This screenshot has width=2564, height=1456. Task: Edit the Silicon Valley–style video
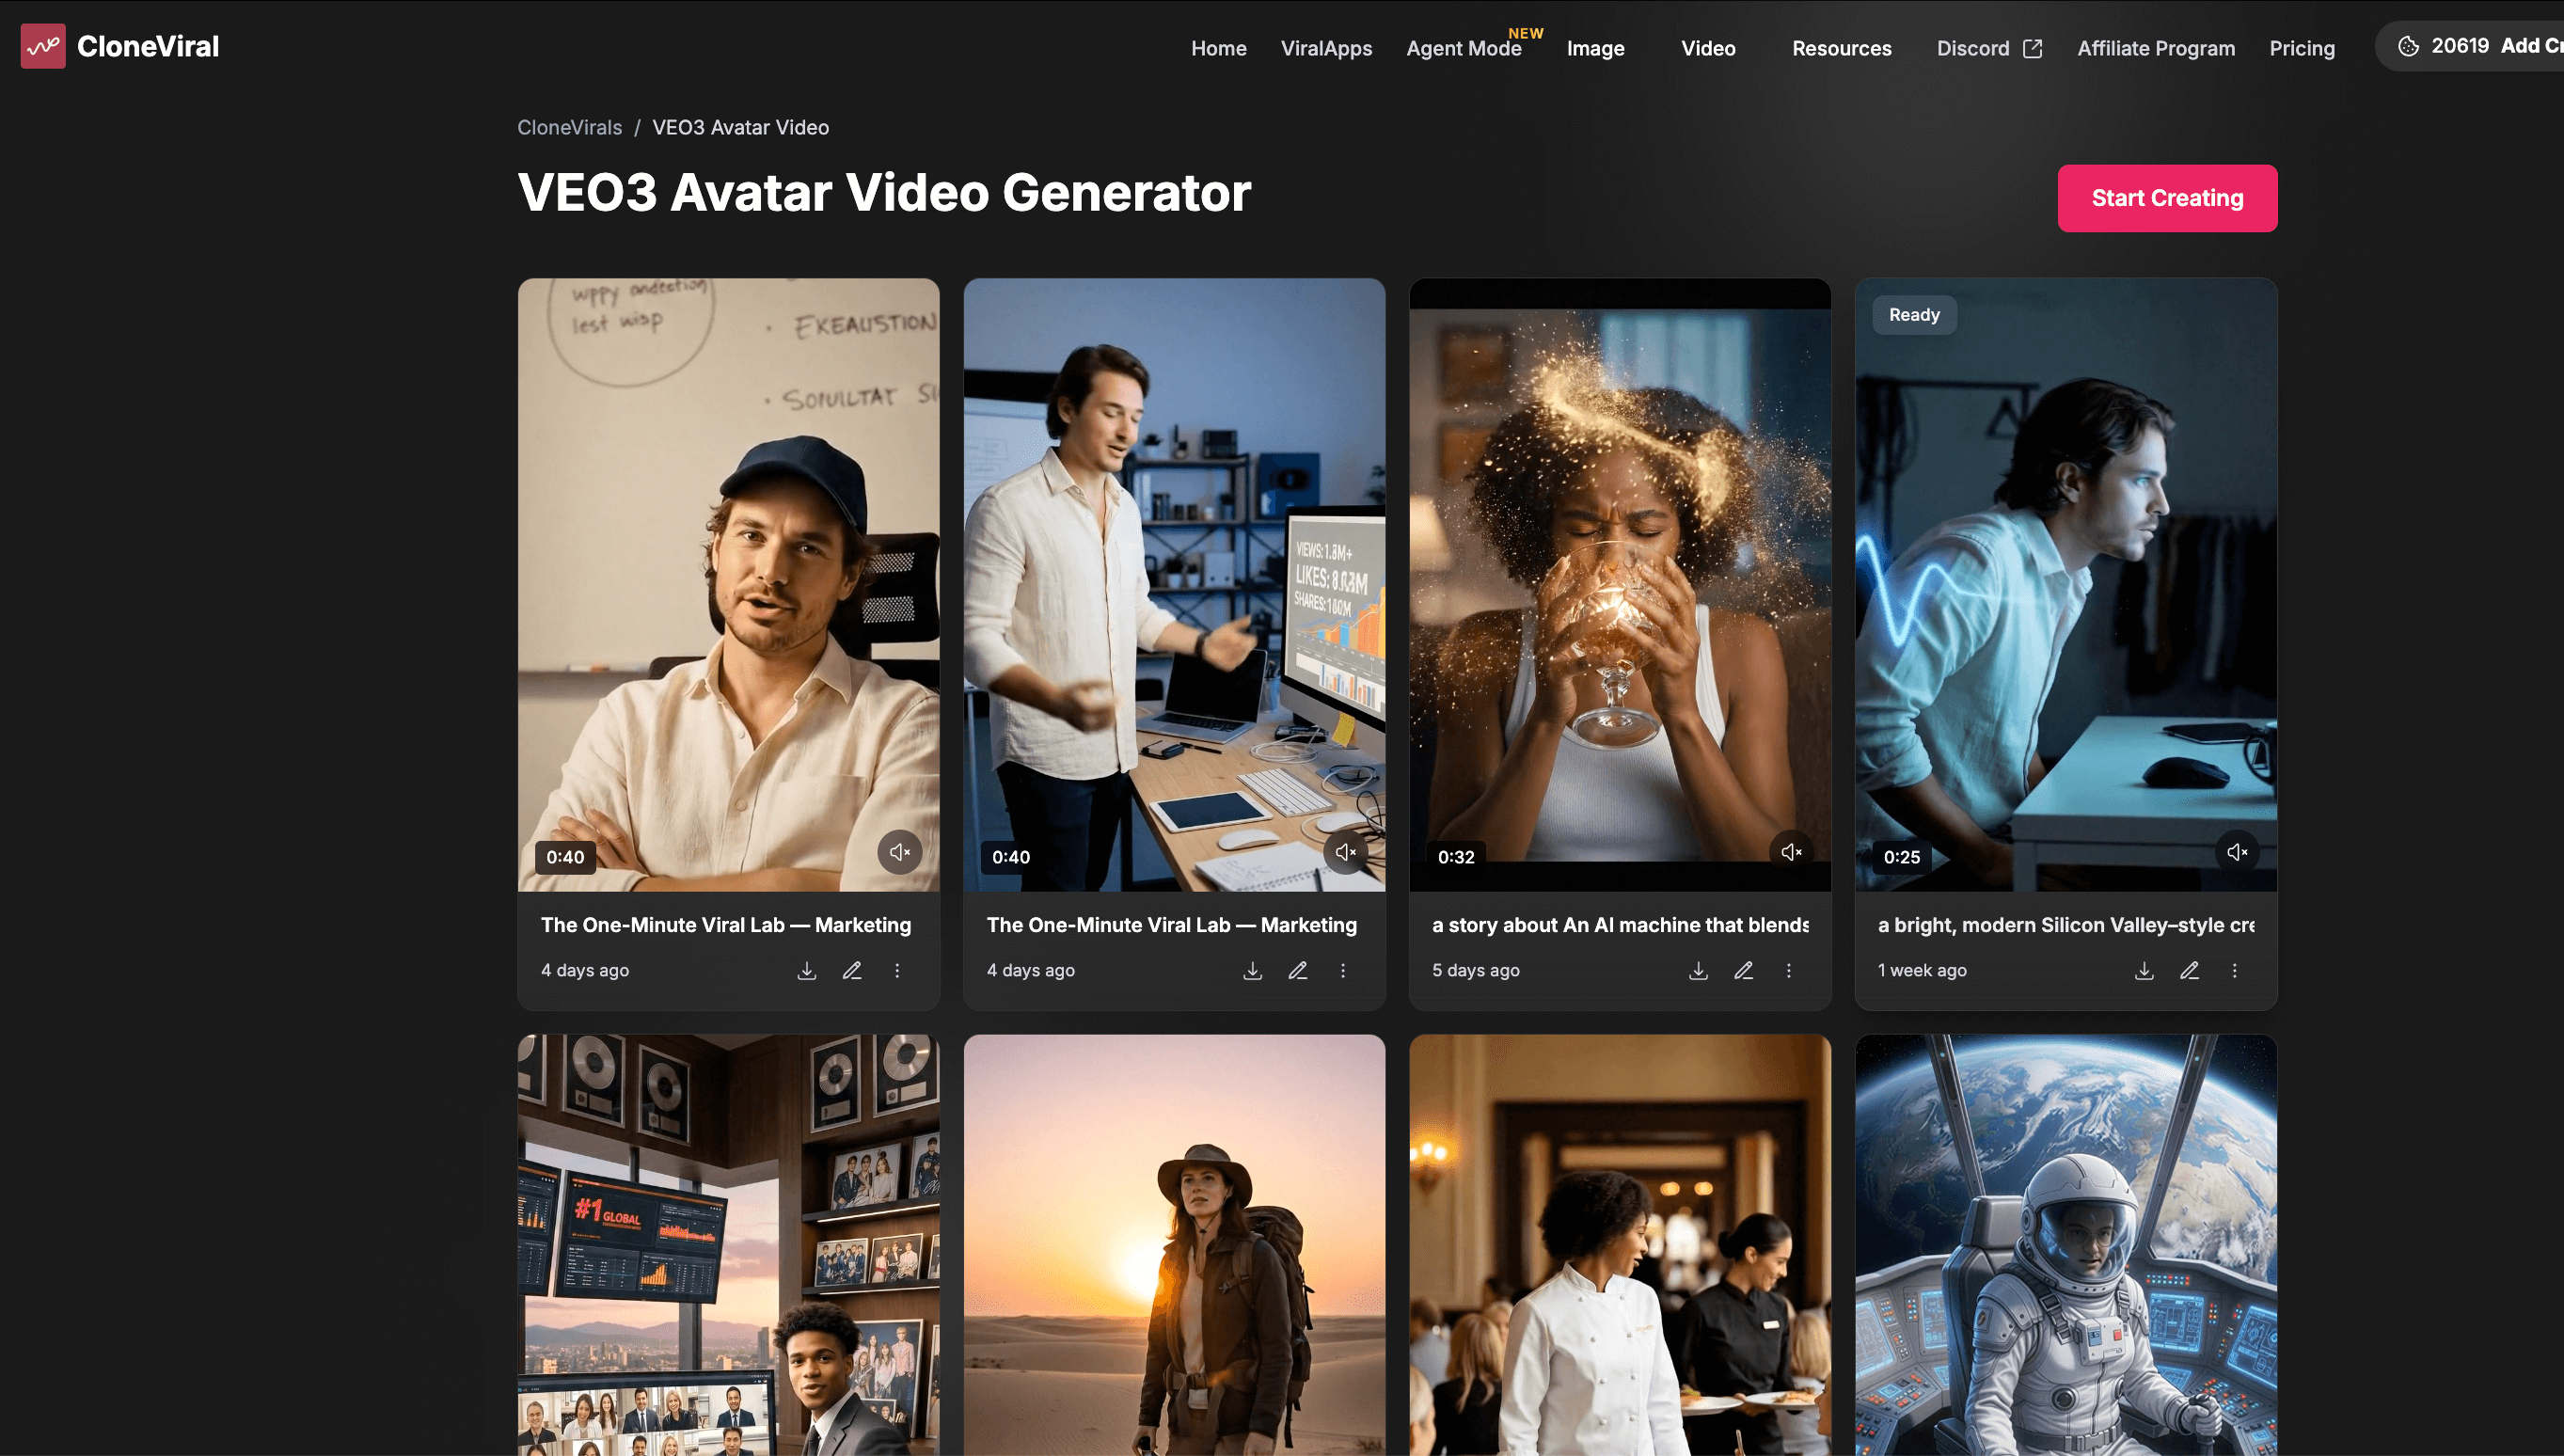click(2190, 971)
